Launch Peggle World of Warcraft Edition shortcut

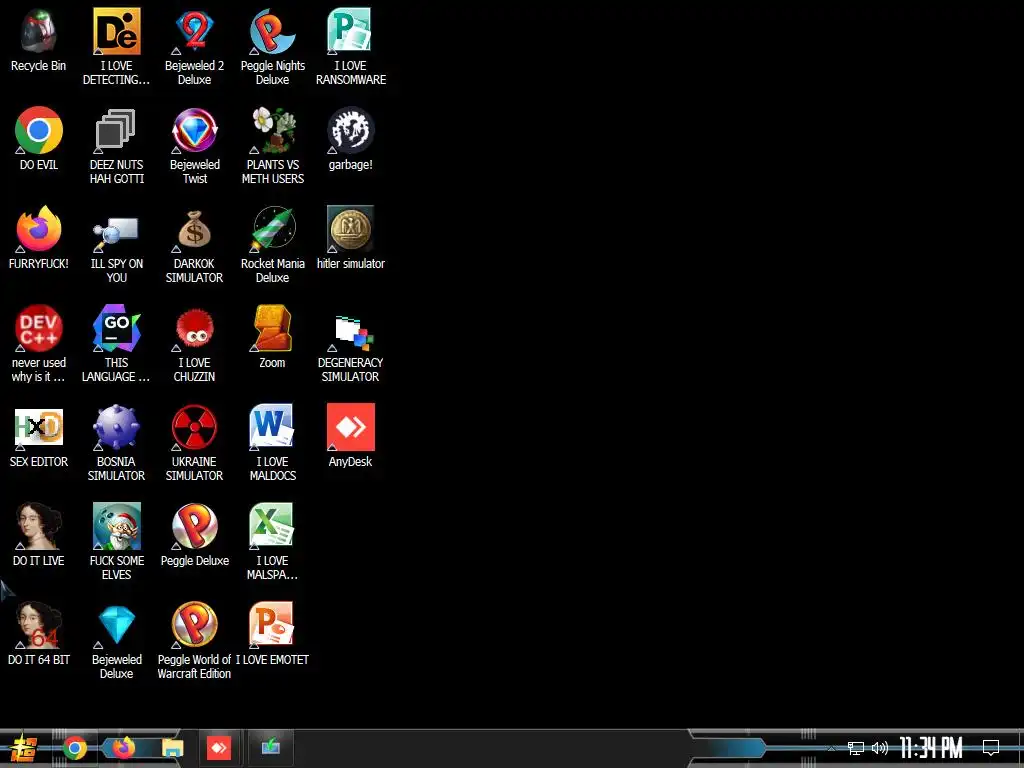pos(195,641)
